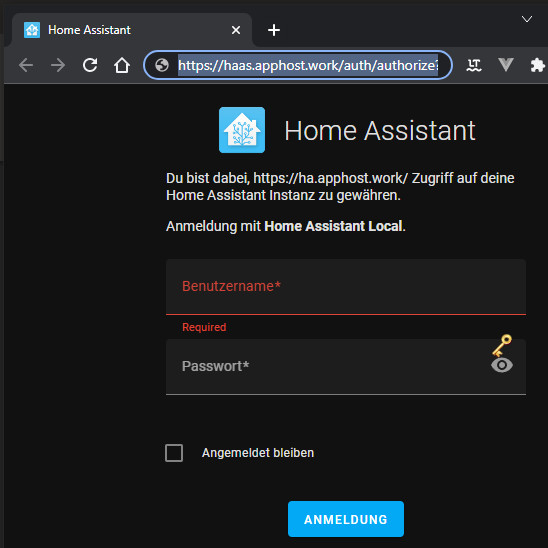548x548 pixels.
Task: Focus the Passwort input field
Action: coord(346,367)
